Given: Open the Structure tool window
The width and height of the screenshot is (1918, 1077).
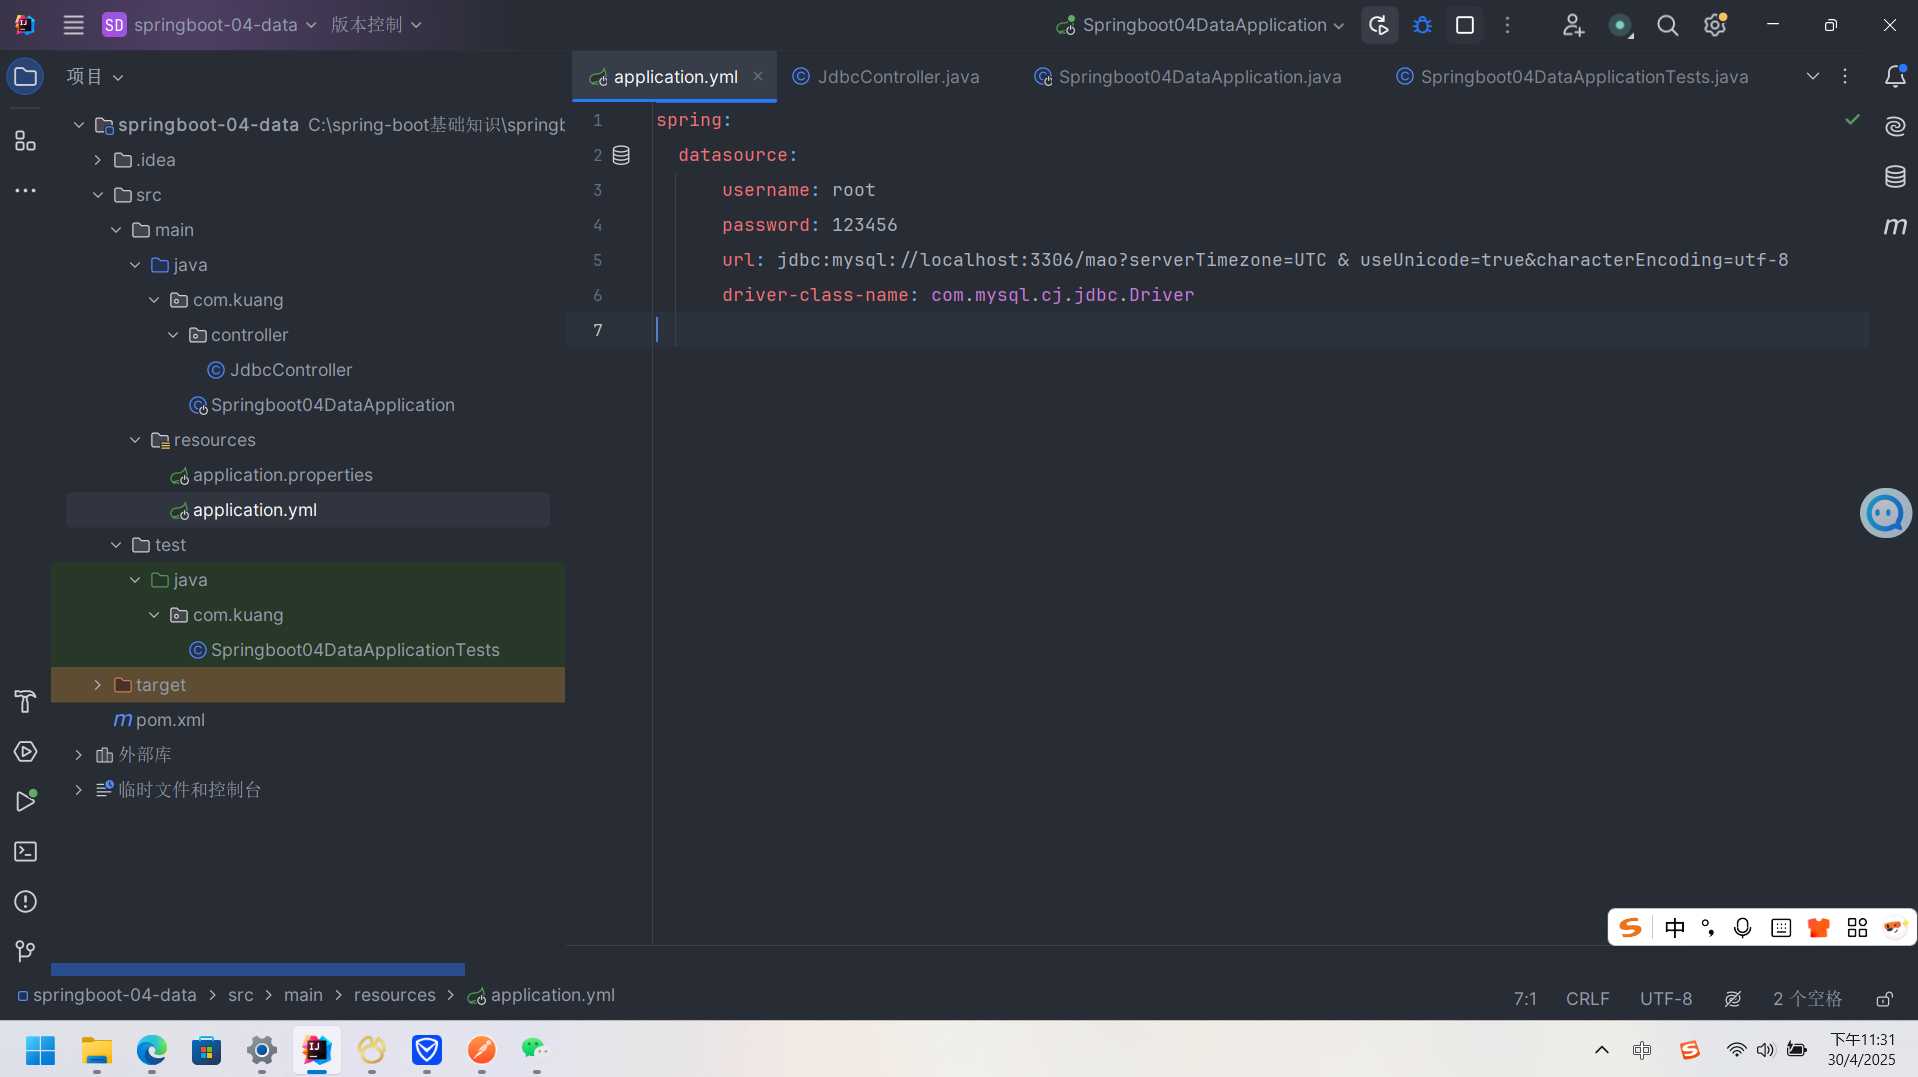Looking at the screenshot, I should [25, 141].
